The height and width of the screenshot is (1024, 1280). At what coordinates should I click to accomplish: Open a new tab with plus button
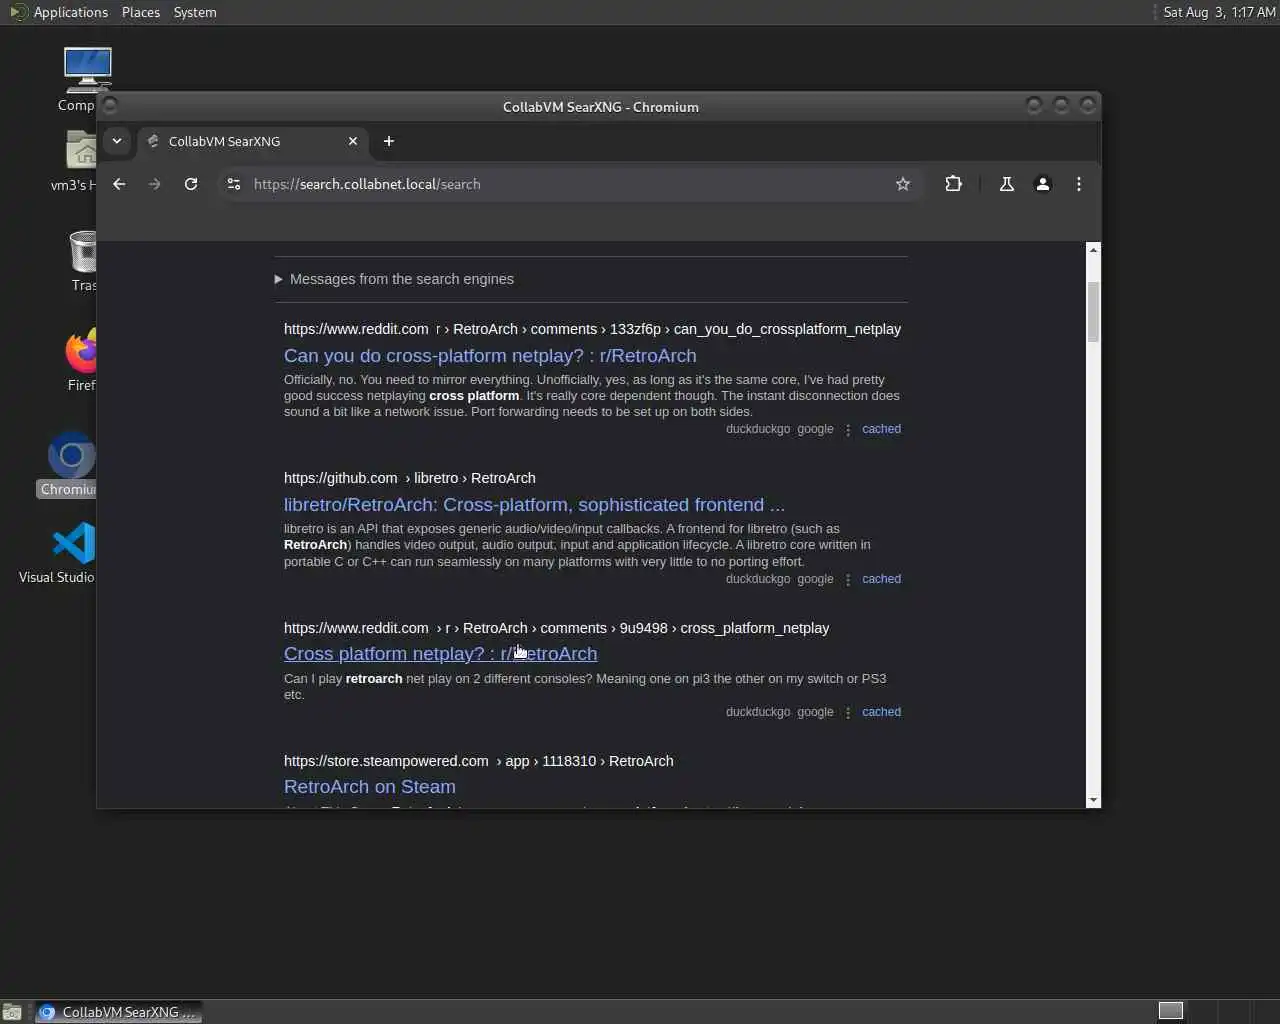pyautogui.click(x=389, y=141)
